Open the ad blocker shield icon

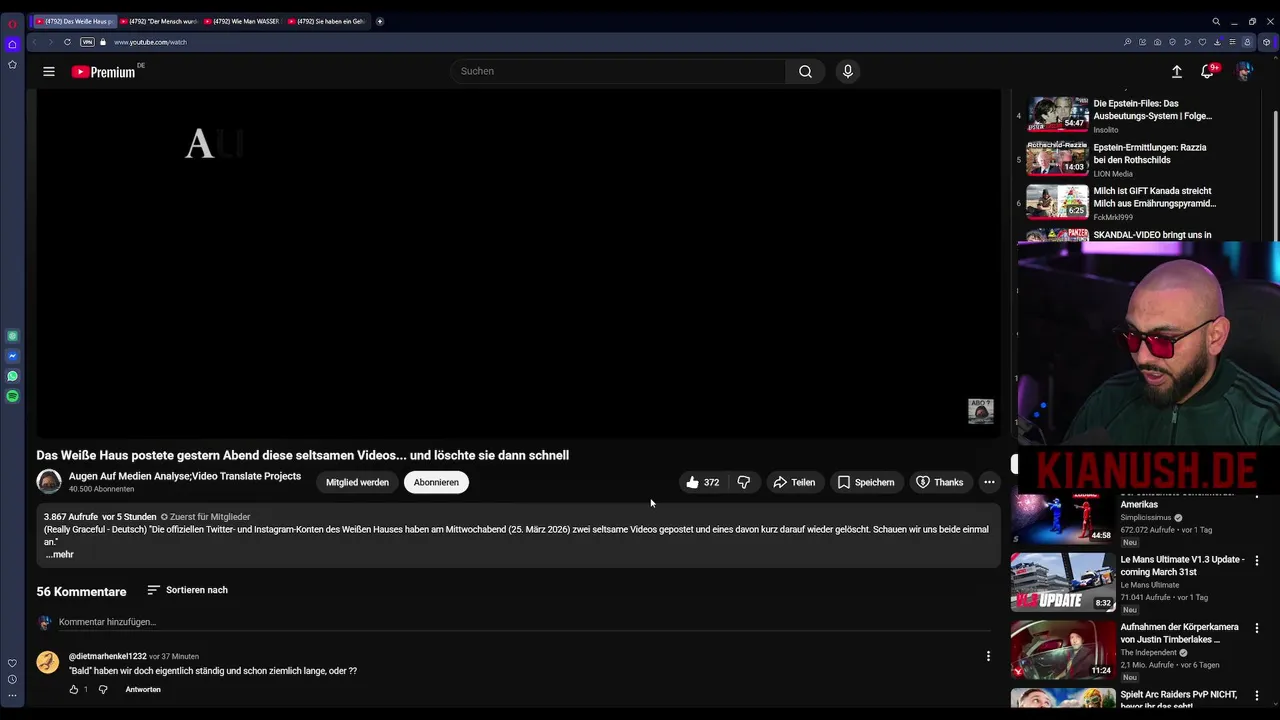pos(1173,42)
